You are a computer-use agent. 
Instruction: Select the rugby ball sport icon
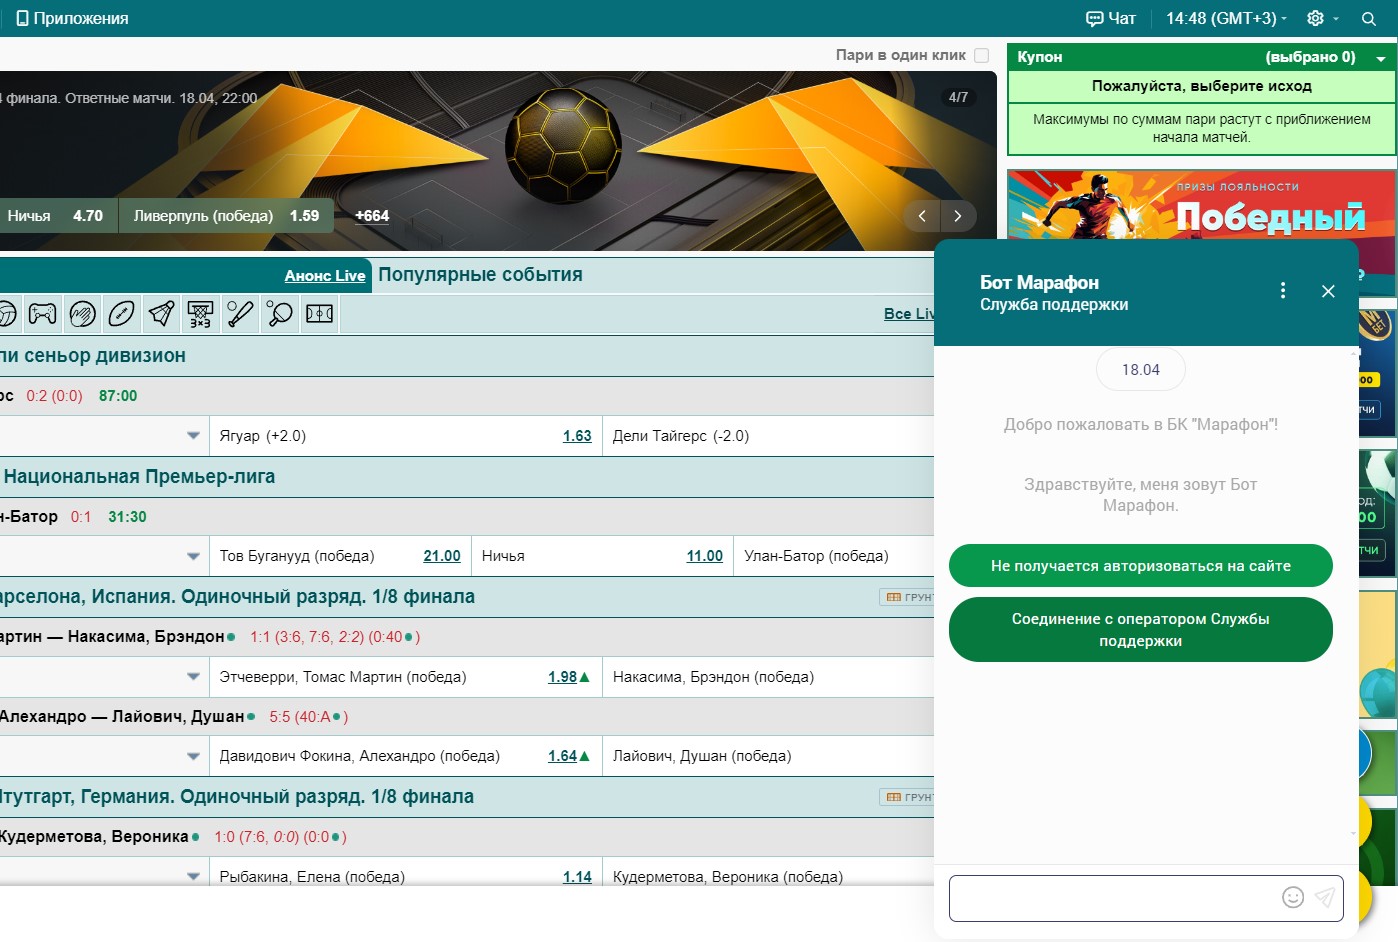point(121,314)
